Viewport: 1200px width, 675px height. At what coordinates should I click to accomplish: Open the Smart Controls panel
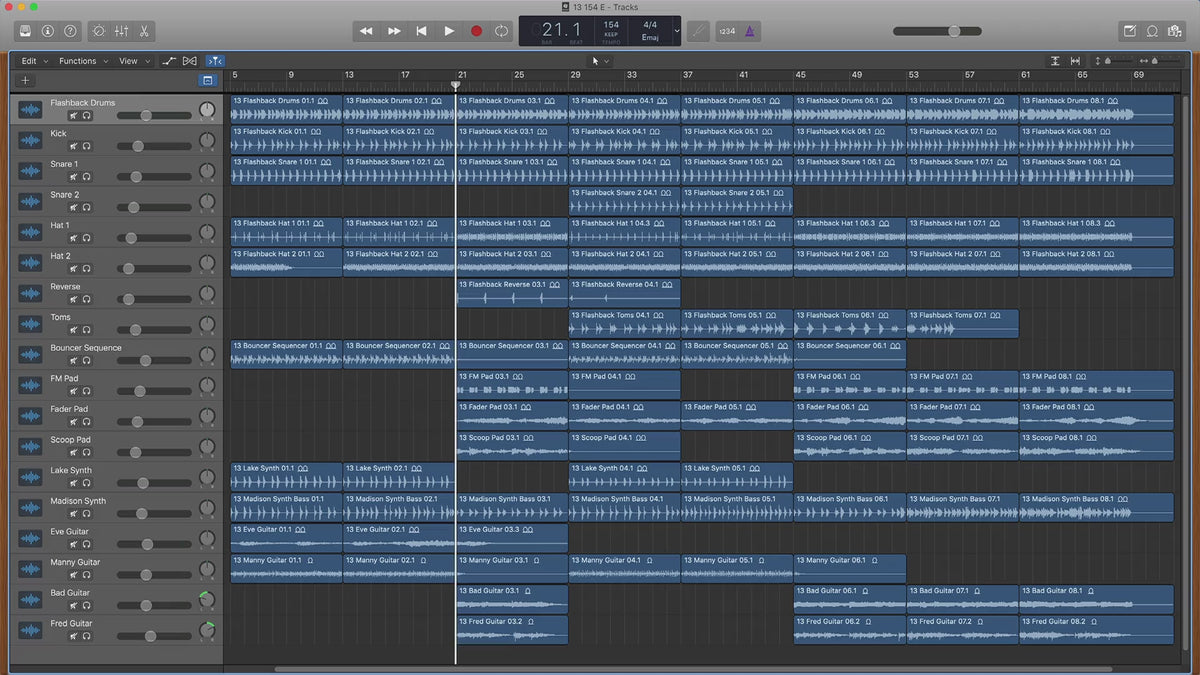tap(98, 31)
